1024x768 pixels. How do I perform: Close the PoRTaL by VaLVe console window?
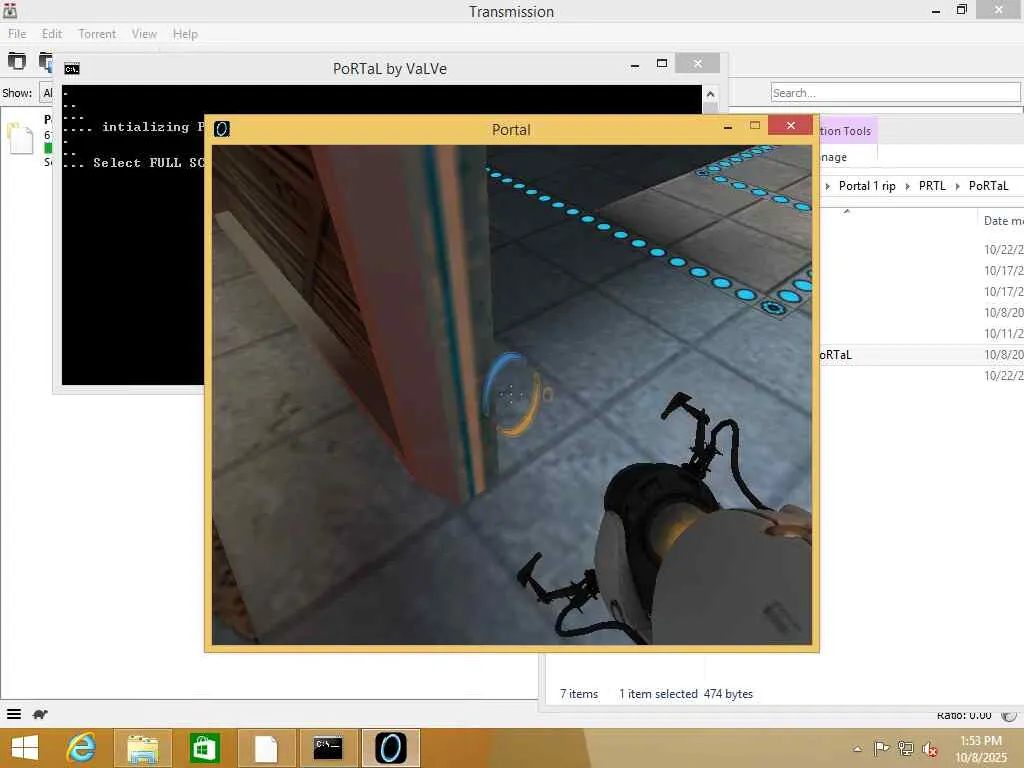click(x=697, y=63)
